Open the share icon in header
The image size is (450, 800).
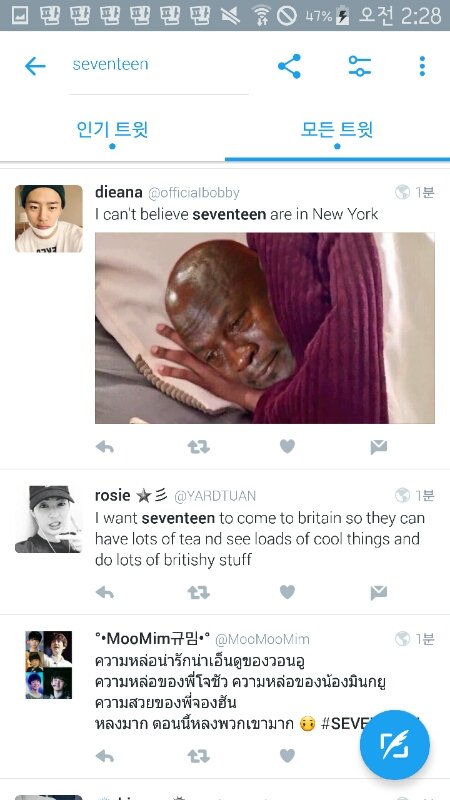(x=289, y=66)
